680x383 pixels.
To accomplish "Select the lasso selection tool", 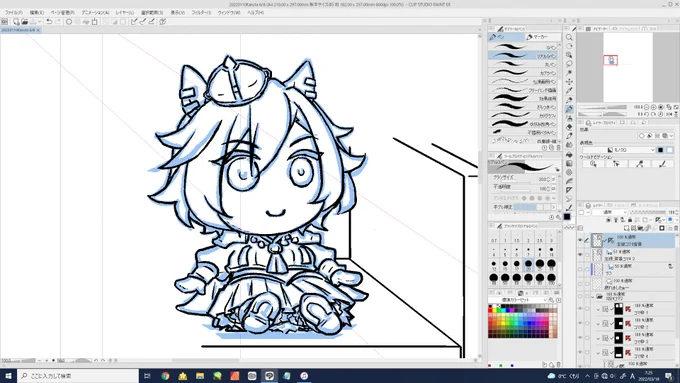I will (569, 64).
